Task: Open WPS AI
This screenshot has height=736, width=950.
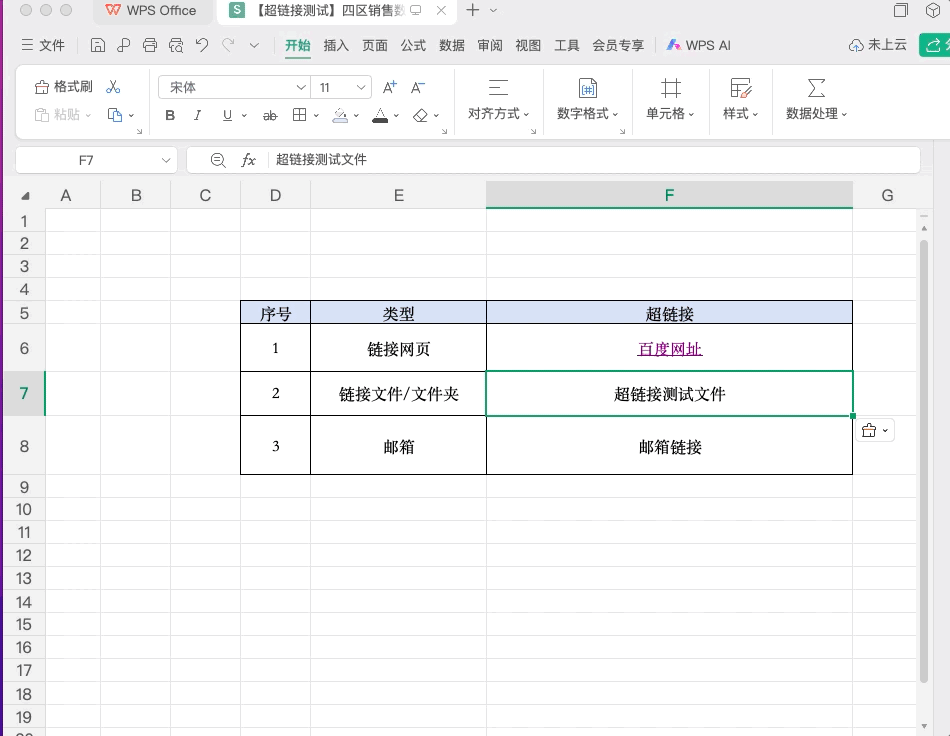Action: pyautogui.click(x=699, y=45)
